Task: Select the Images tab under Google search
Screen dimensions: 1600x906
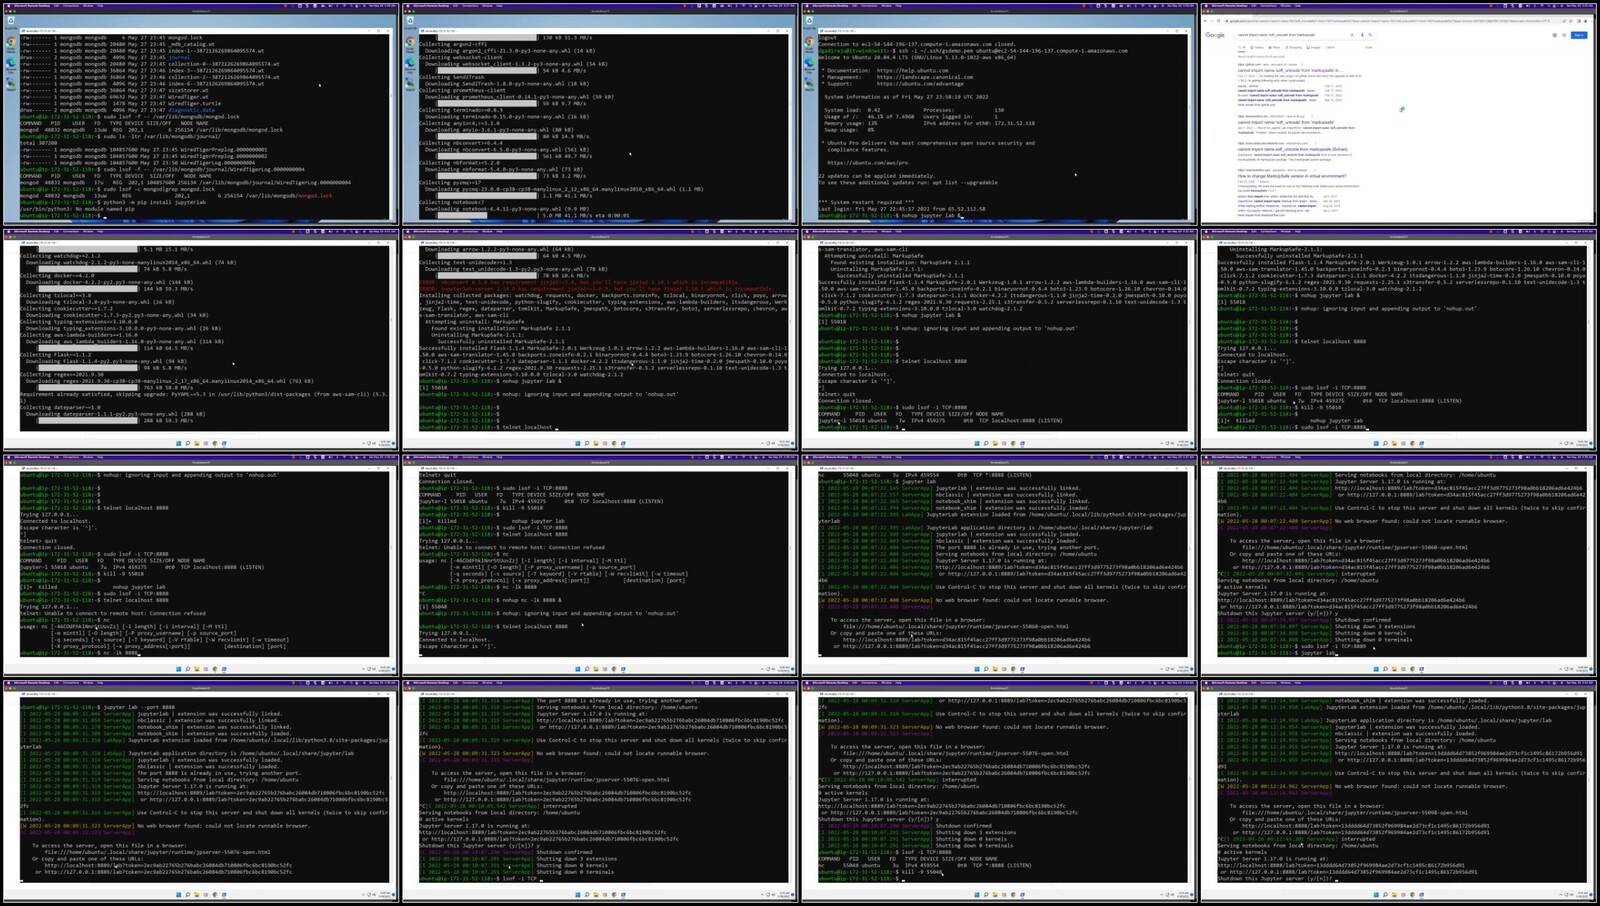Action: point(1313,47)
